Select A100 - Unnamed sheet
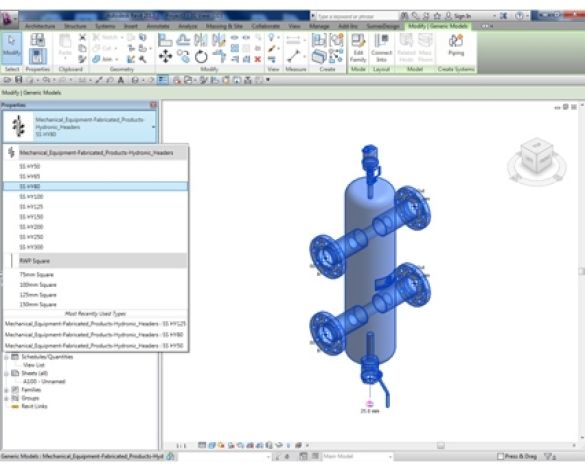 [44, 381]
